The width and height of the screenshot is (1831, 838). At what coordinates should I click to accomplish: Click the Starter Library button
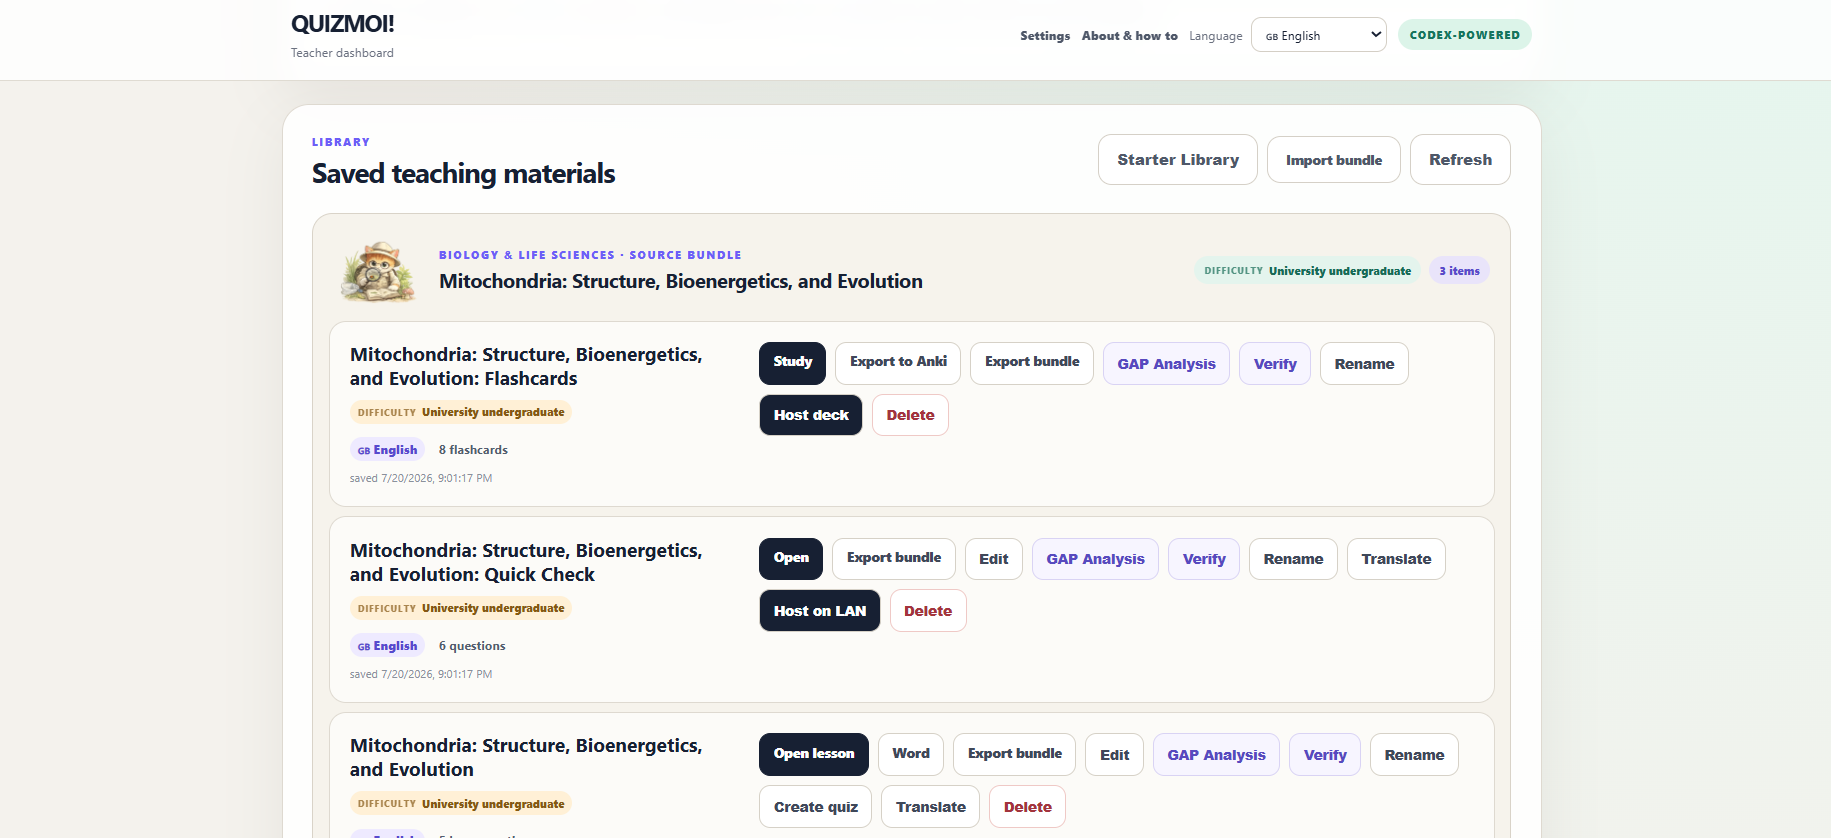tap(1178, 160)
